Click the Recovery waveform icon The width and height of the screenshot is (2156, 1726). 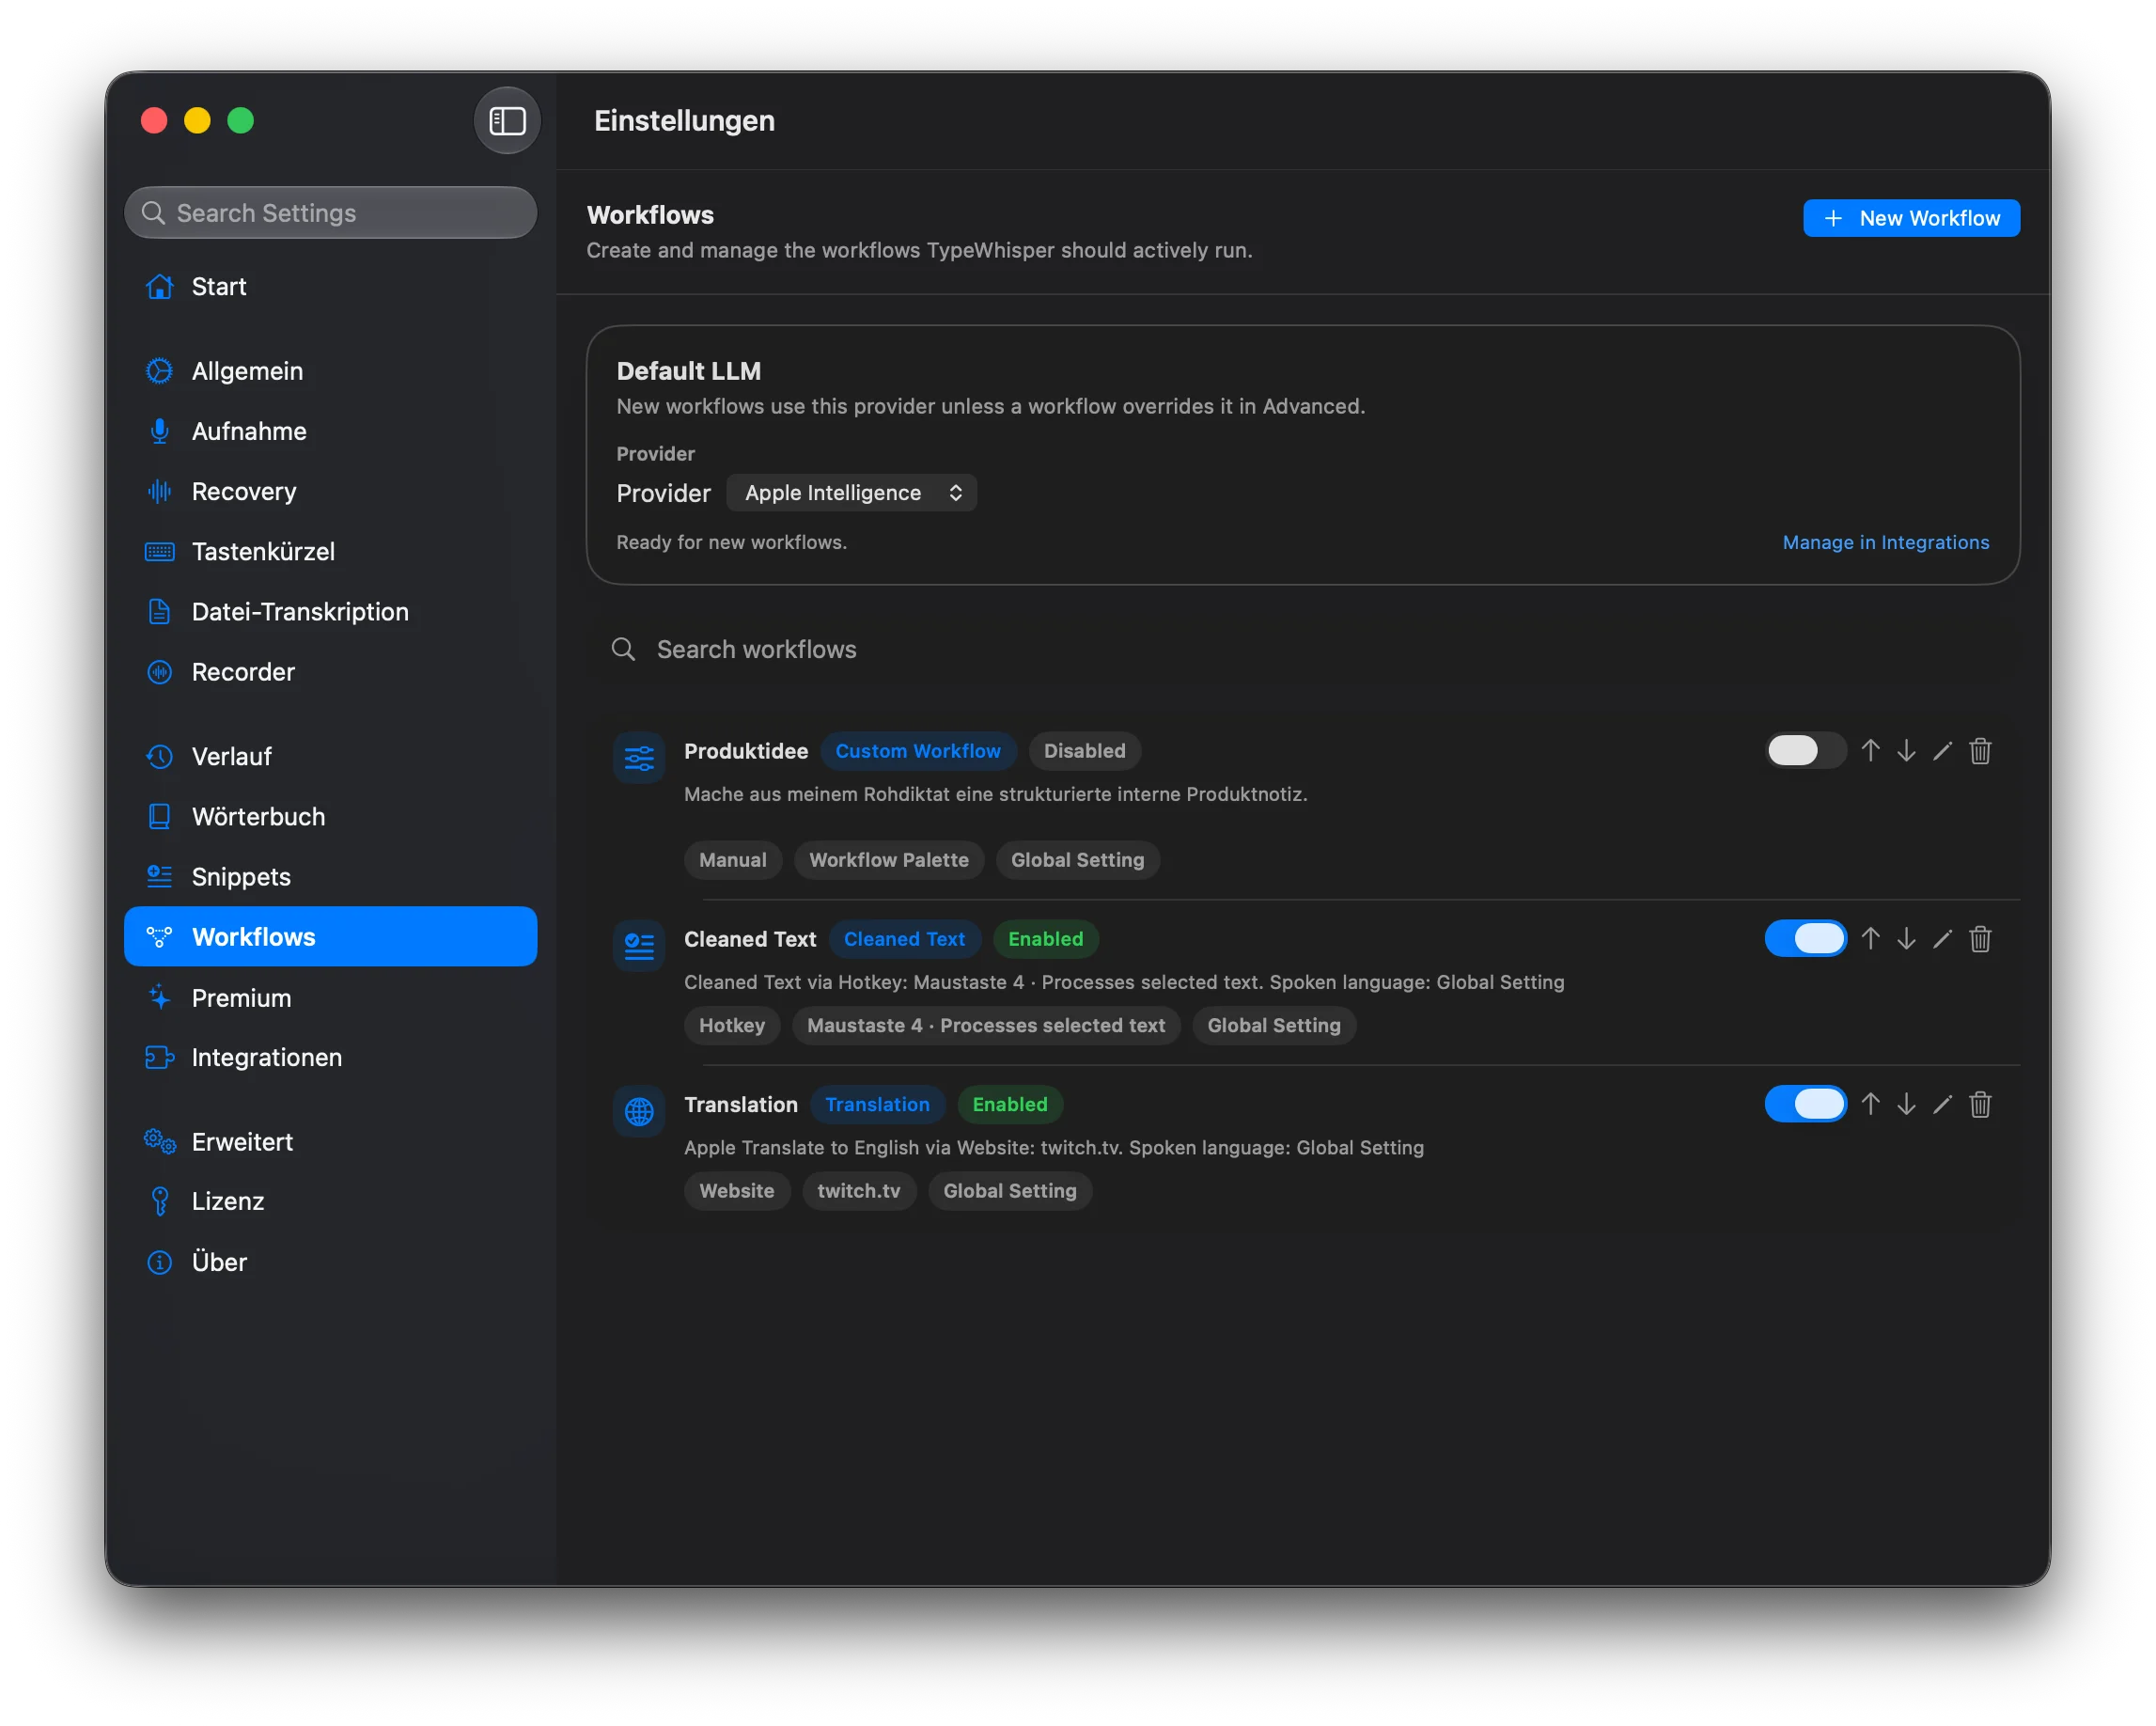click(159, 491)
